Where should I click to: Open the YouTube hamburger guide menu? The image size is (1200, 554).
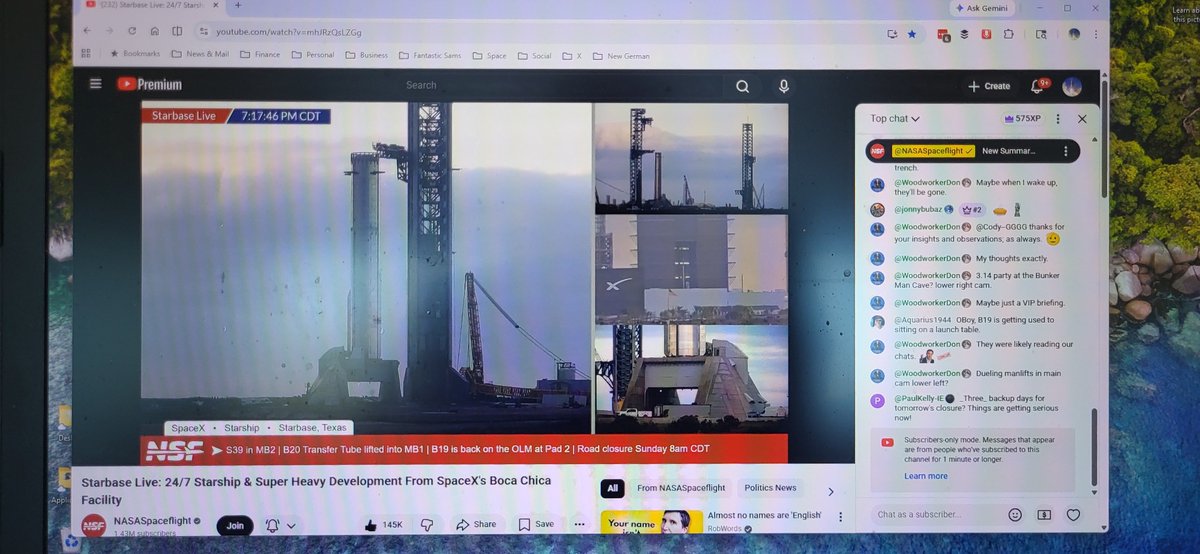(95, 84)
